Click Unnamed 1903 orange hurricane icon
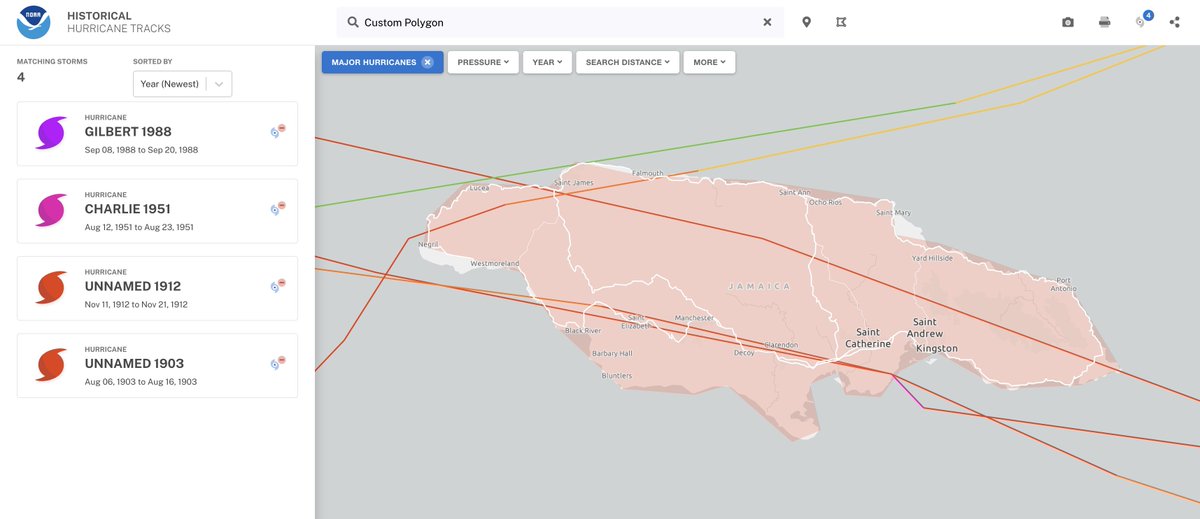Viewport: 1200px width, 519px height. pyautogui.click(x=52, y=365)
